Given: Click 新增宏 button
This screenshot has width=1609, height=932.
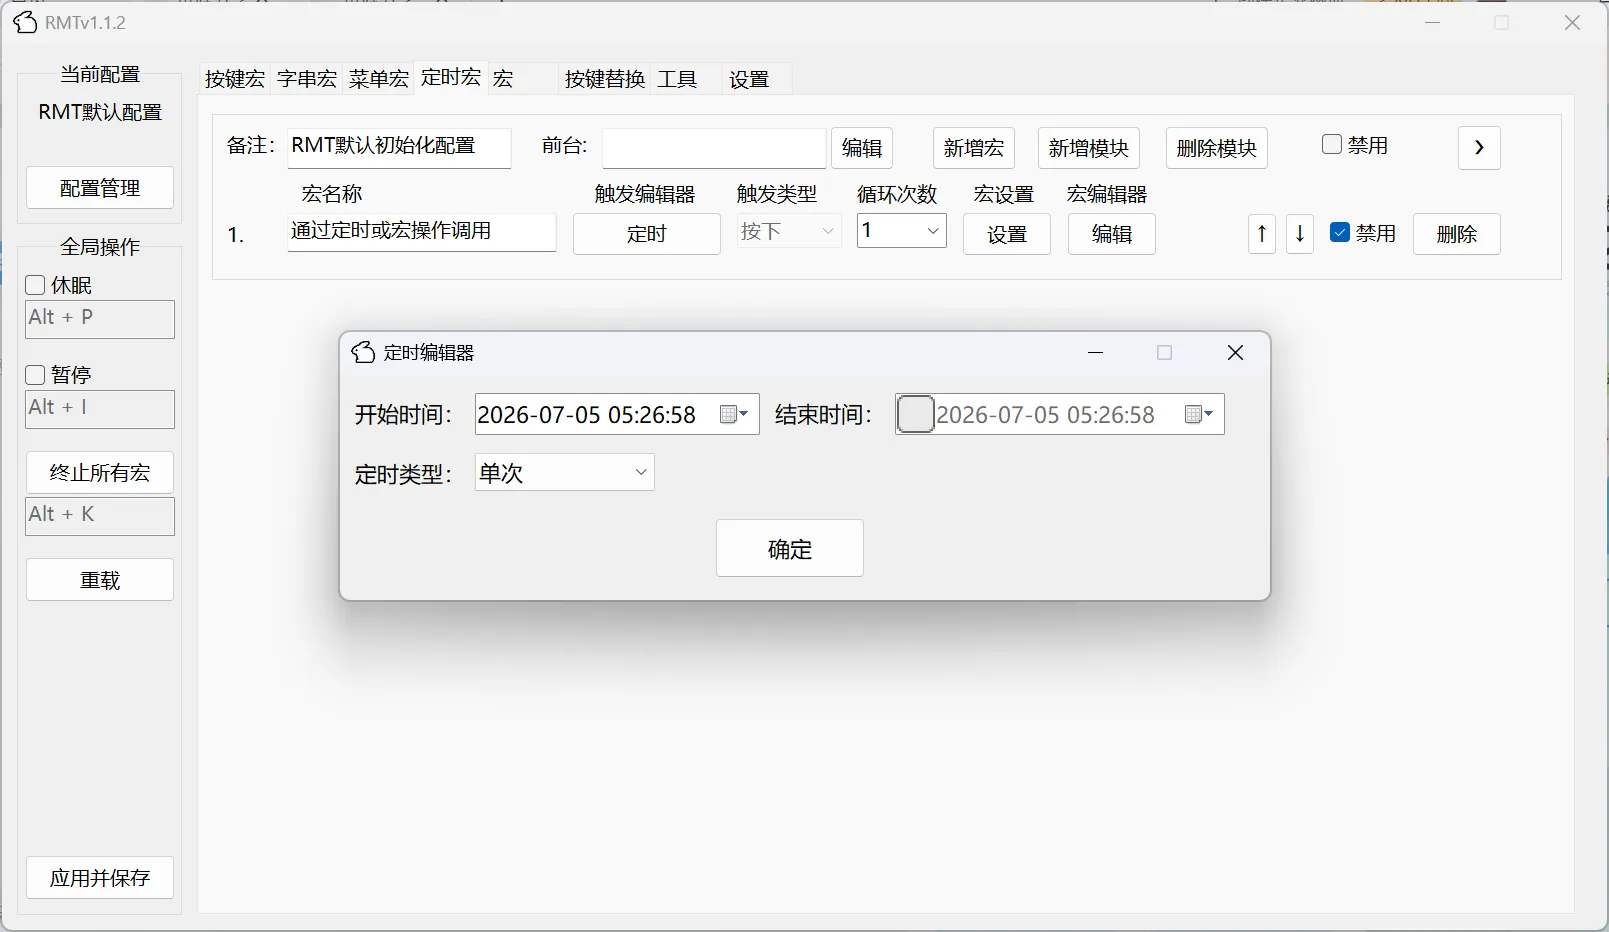Looking at the screenshot, I should click(974, 148).
